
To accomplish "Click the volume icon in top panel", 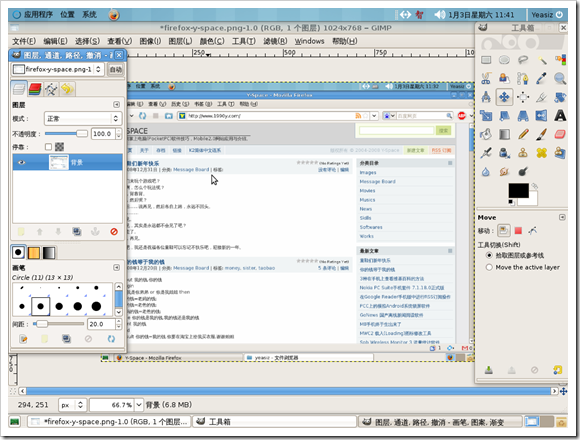I will pyautogui.click(x=439, y=15).
